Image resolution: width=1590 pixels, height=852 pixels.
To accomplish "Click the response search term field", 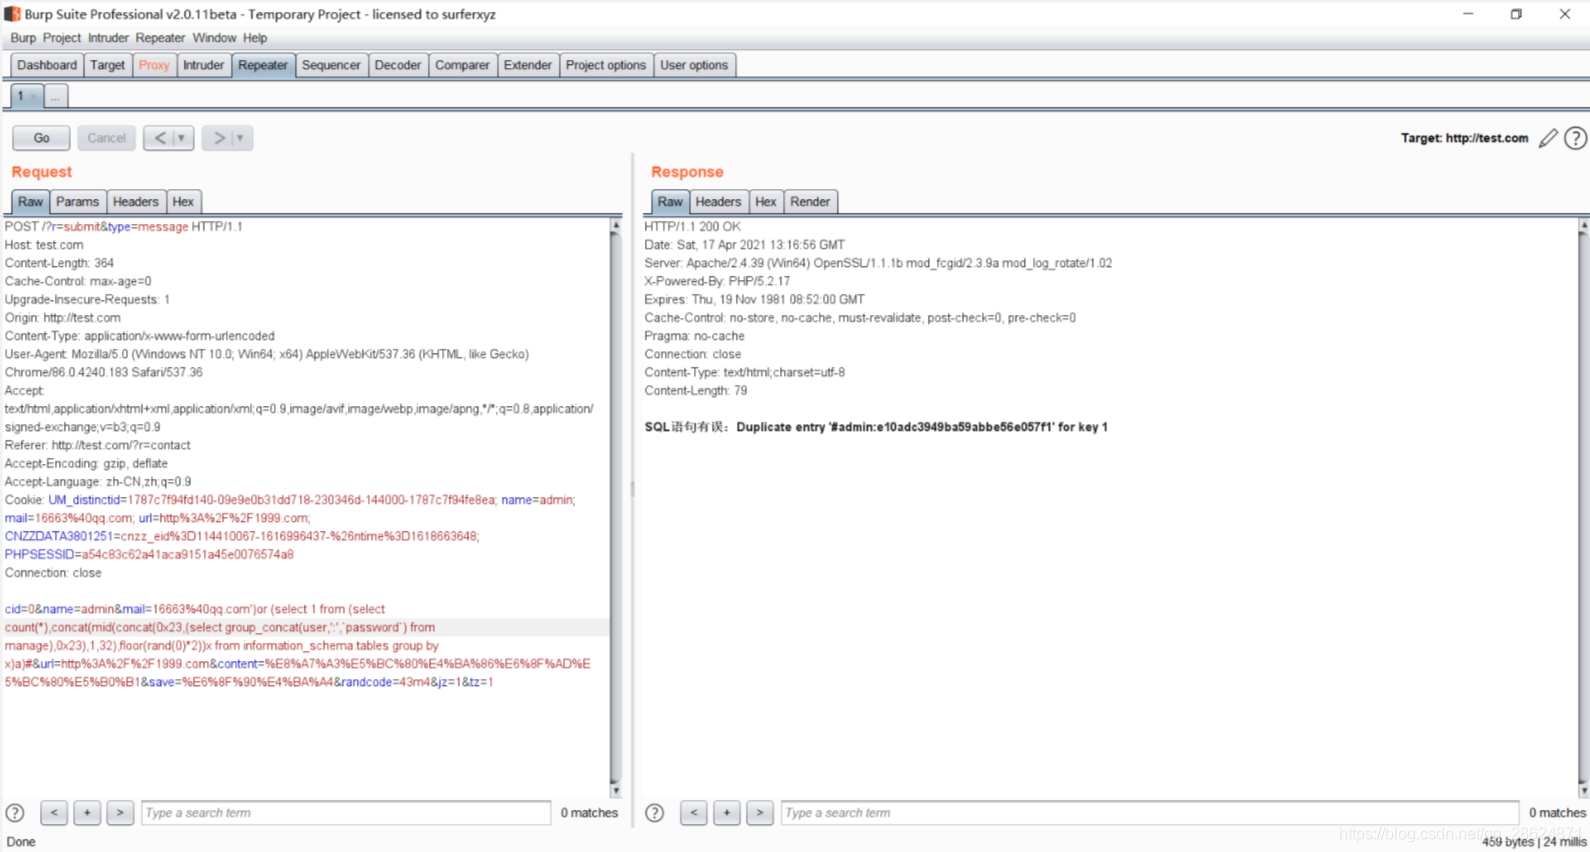I will click(1150, 813).
